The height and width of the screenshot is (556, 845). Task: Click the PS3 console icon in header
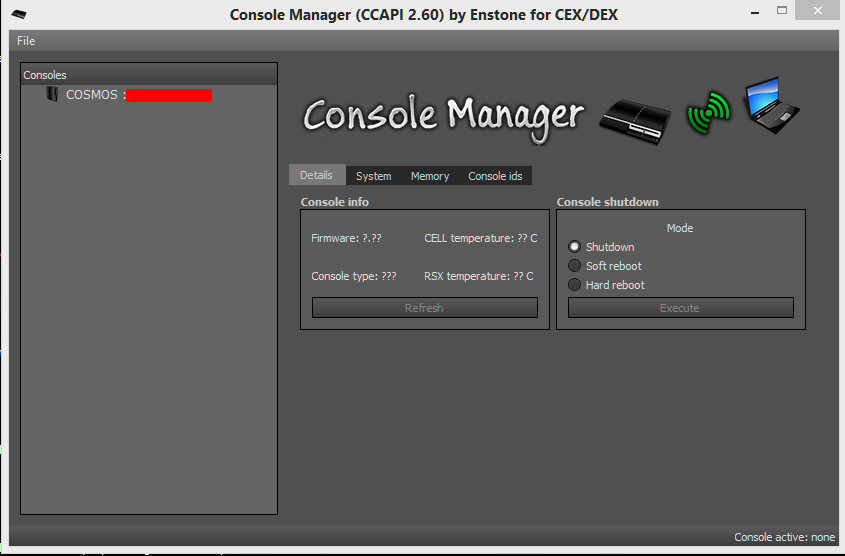coord(635,117)
